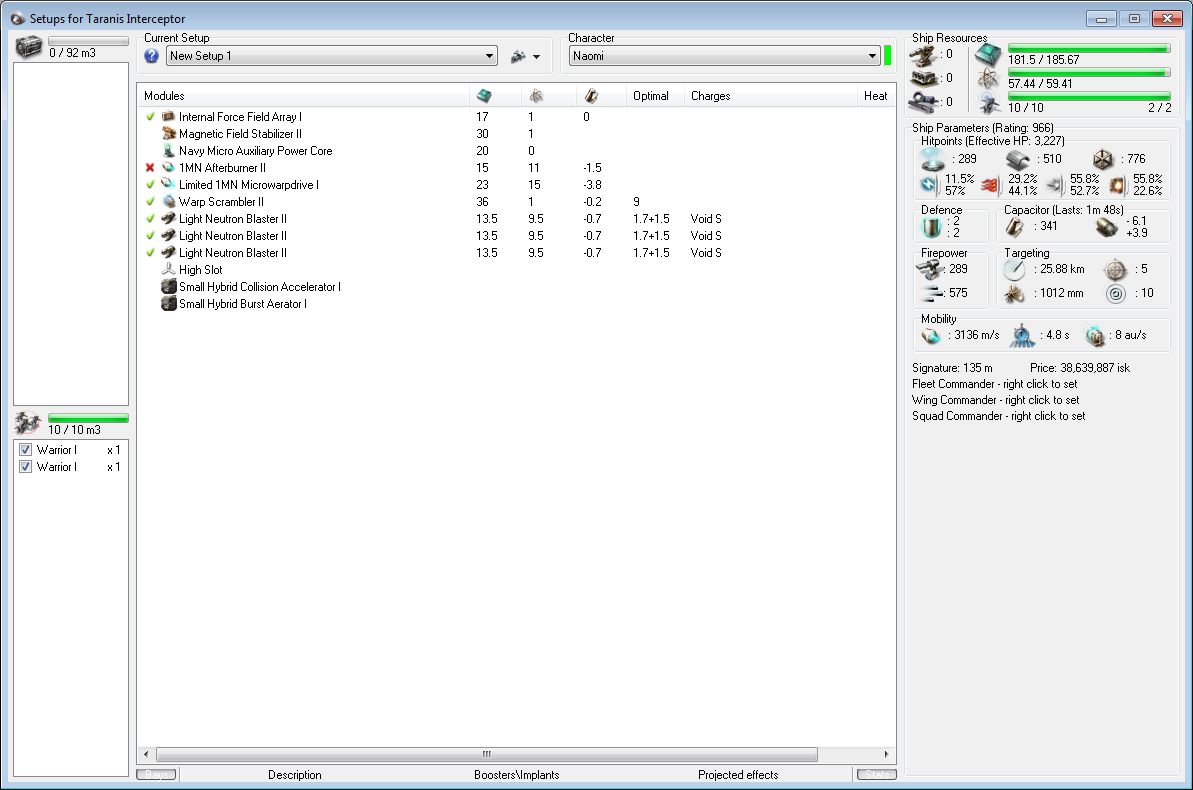The image size is (1193, 790).
Task: Click the Charges column header
Action: click(771, 96)
